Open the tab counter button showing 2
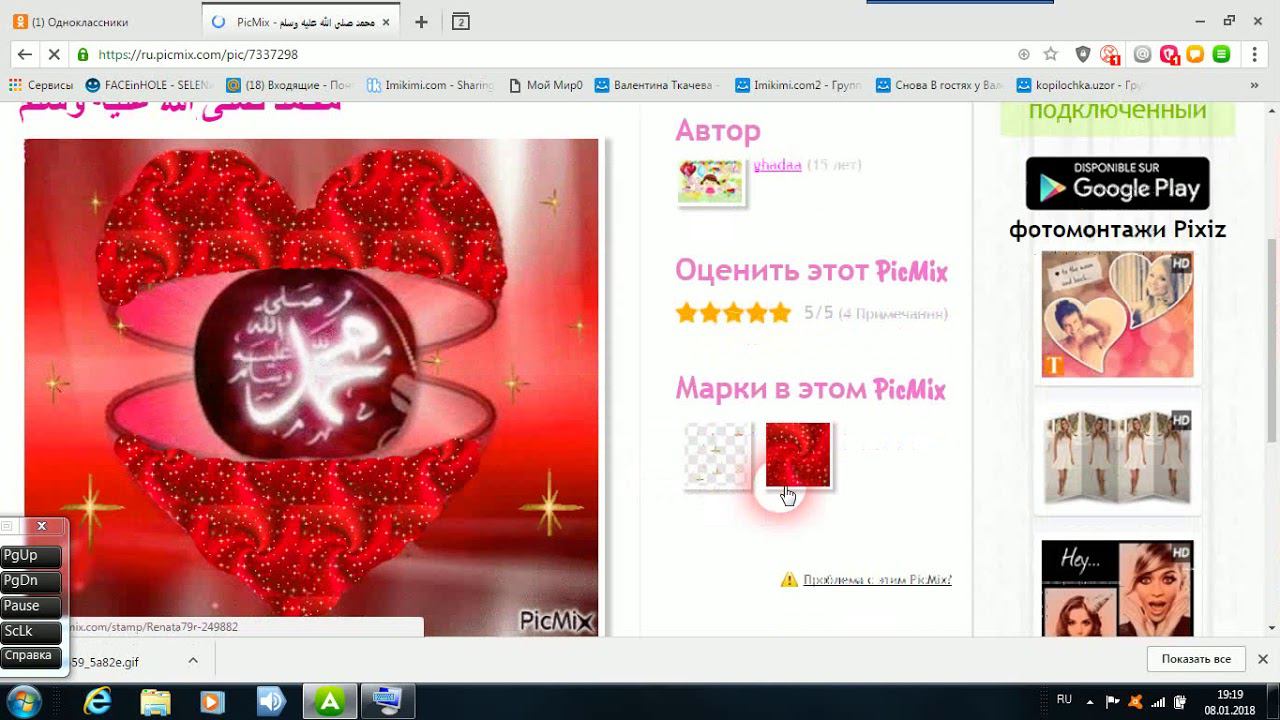 click(x=461, y=22)
